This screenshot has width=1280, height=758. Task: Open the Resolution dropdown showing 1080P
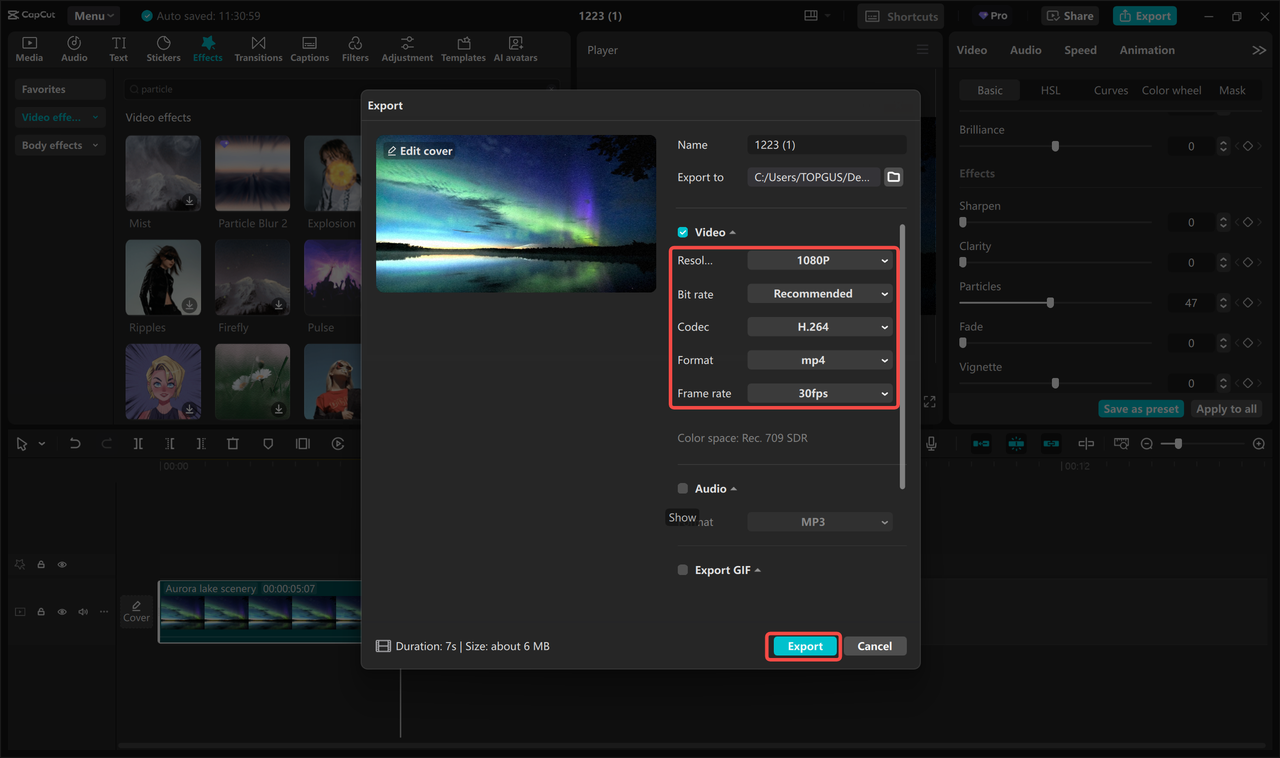coord(819,259)
